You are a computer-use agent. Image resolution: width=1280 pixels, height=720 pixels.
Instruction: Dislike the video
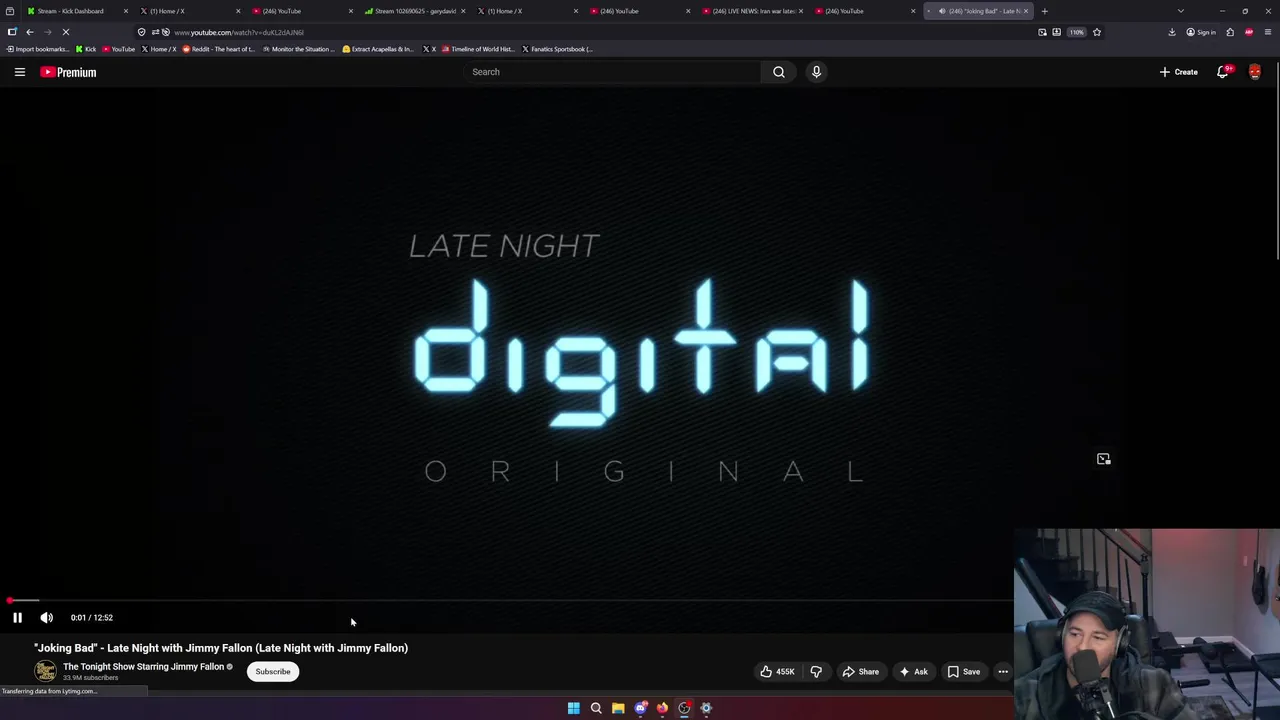(816, 672)
